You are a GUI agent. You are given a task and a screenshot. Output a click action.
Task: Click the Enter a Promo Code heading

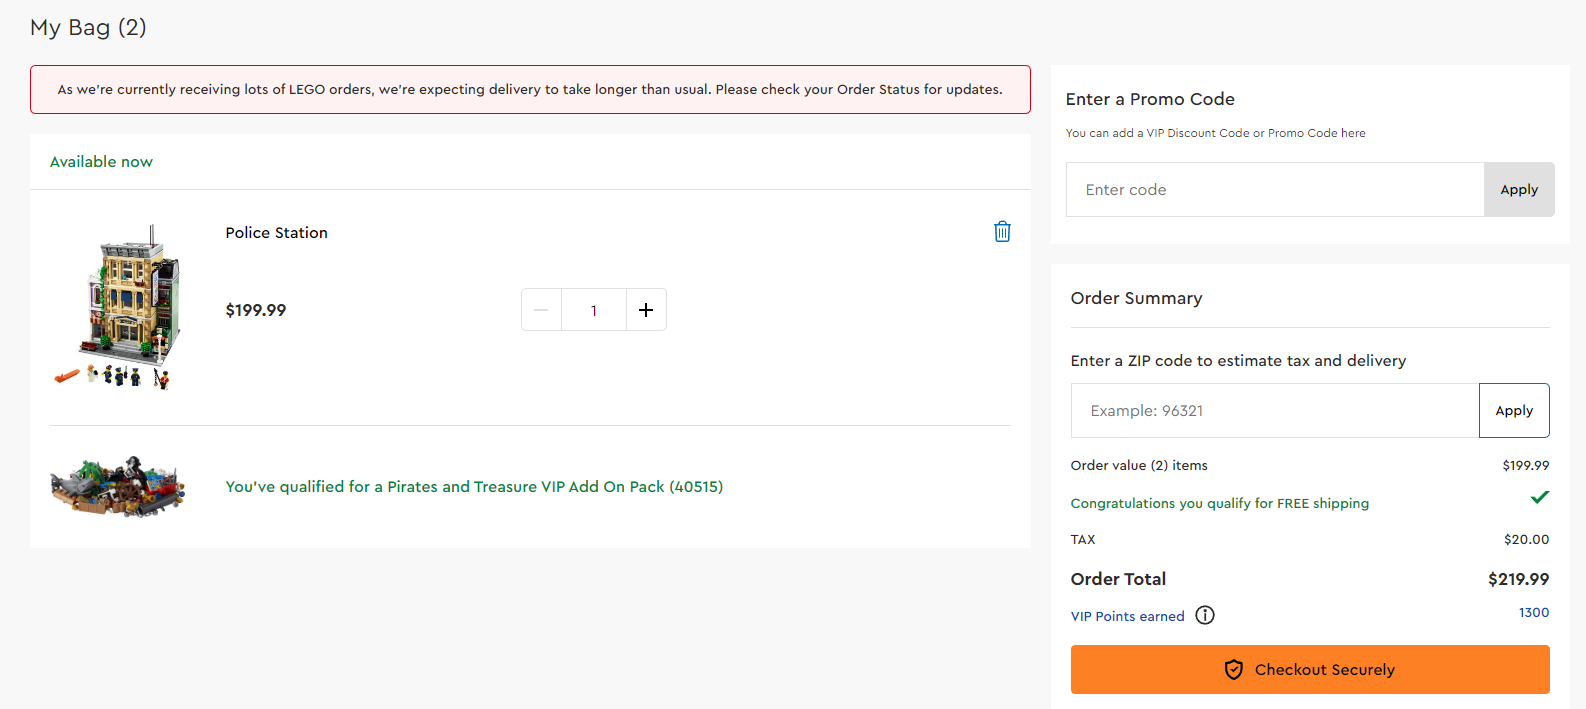1150,99
